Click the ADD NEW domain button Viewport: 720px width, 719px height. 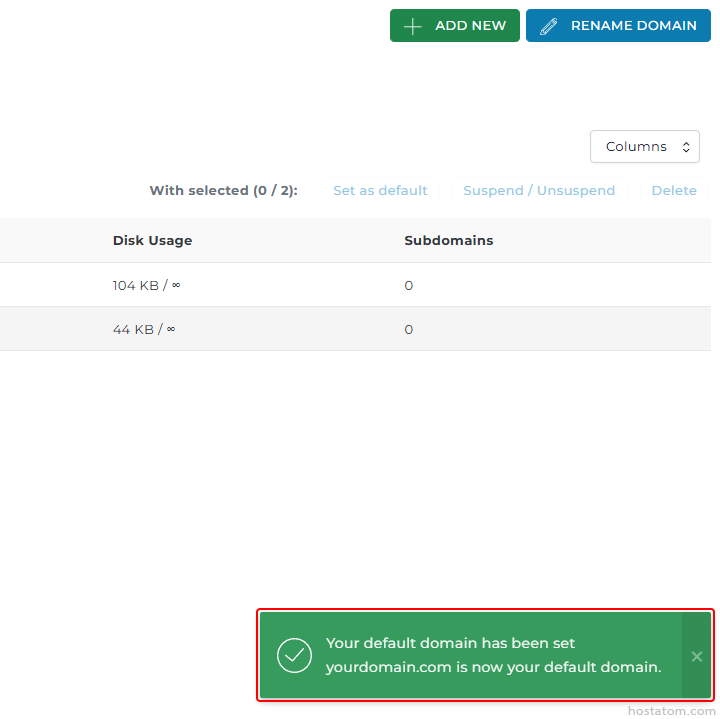click(455, 26)
